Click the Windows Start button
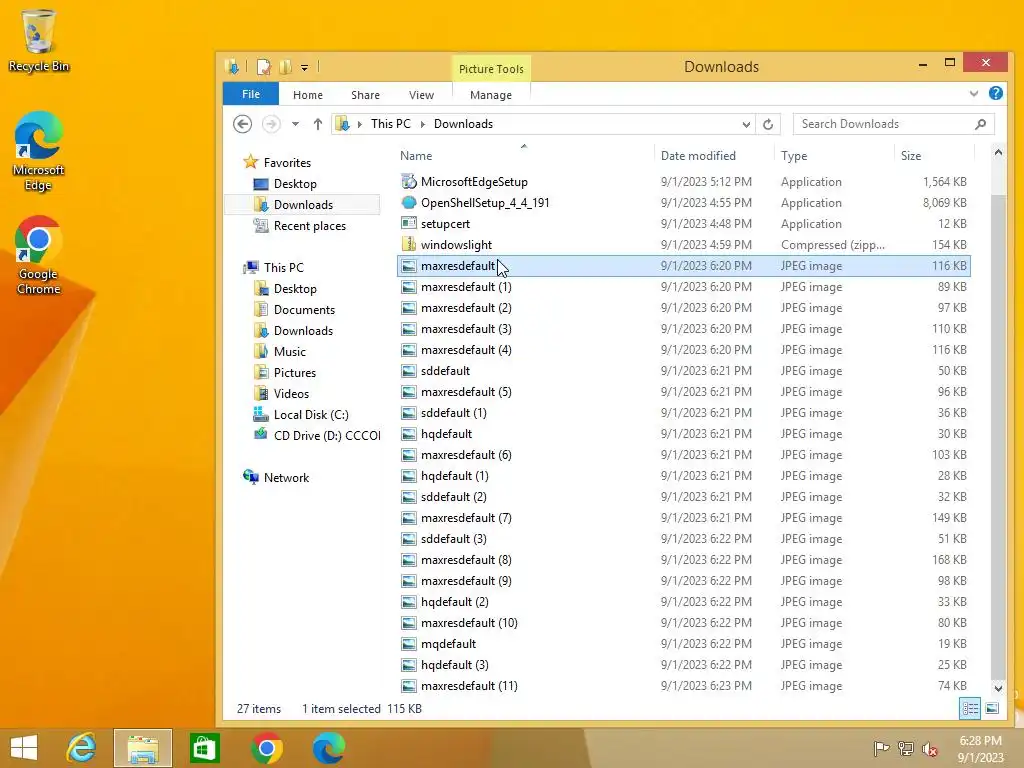The height and width of the screenshot is (768, 1024). click(x=24, y=748)
